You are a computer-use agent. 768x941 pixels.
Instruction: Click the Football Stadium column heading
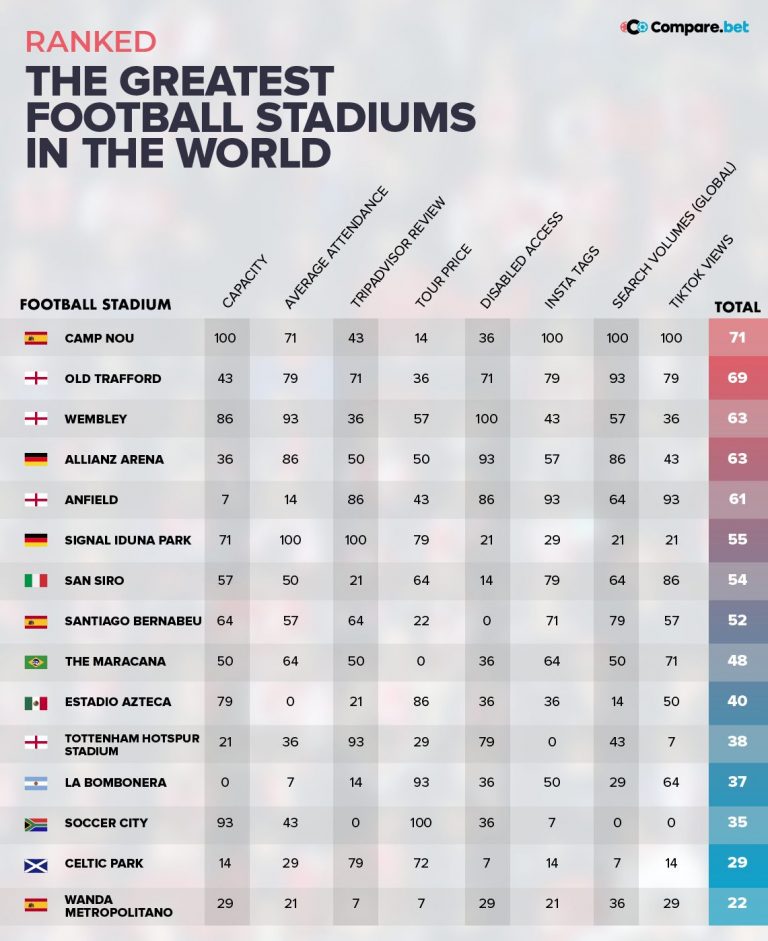tap(95, 305)
